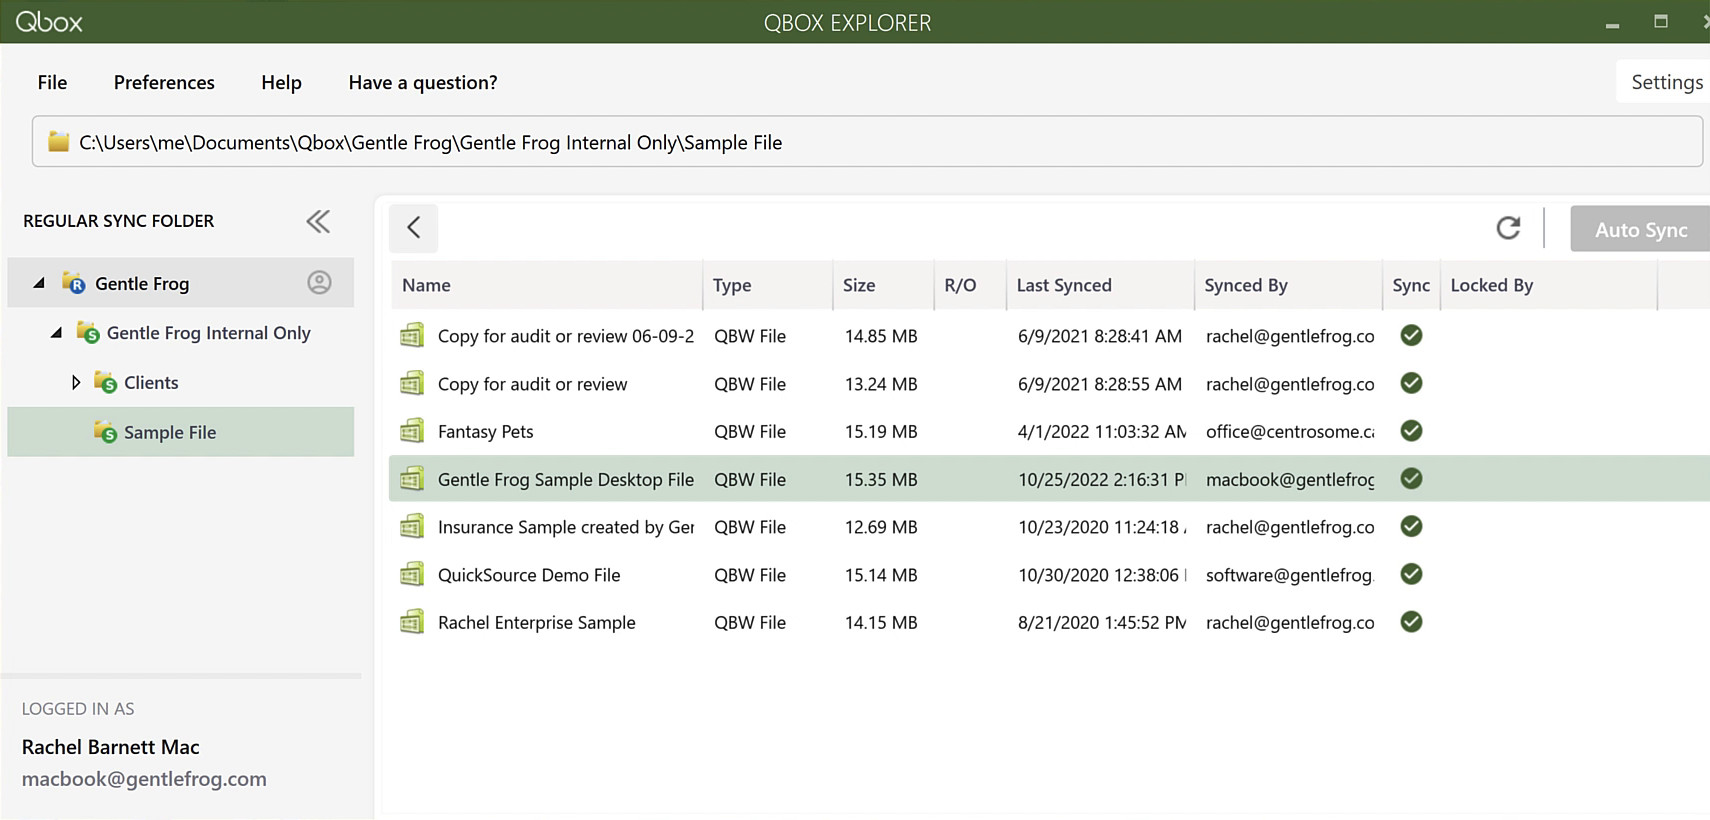Select QuickSource Demo File name
Image resolution: width=1710 pixels, height=820 pixels.
click(x=529, y=575)
